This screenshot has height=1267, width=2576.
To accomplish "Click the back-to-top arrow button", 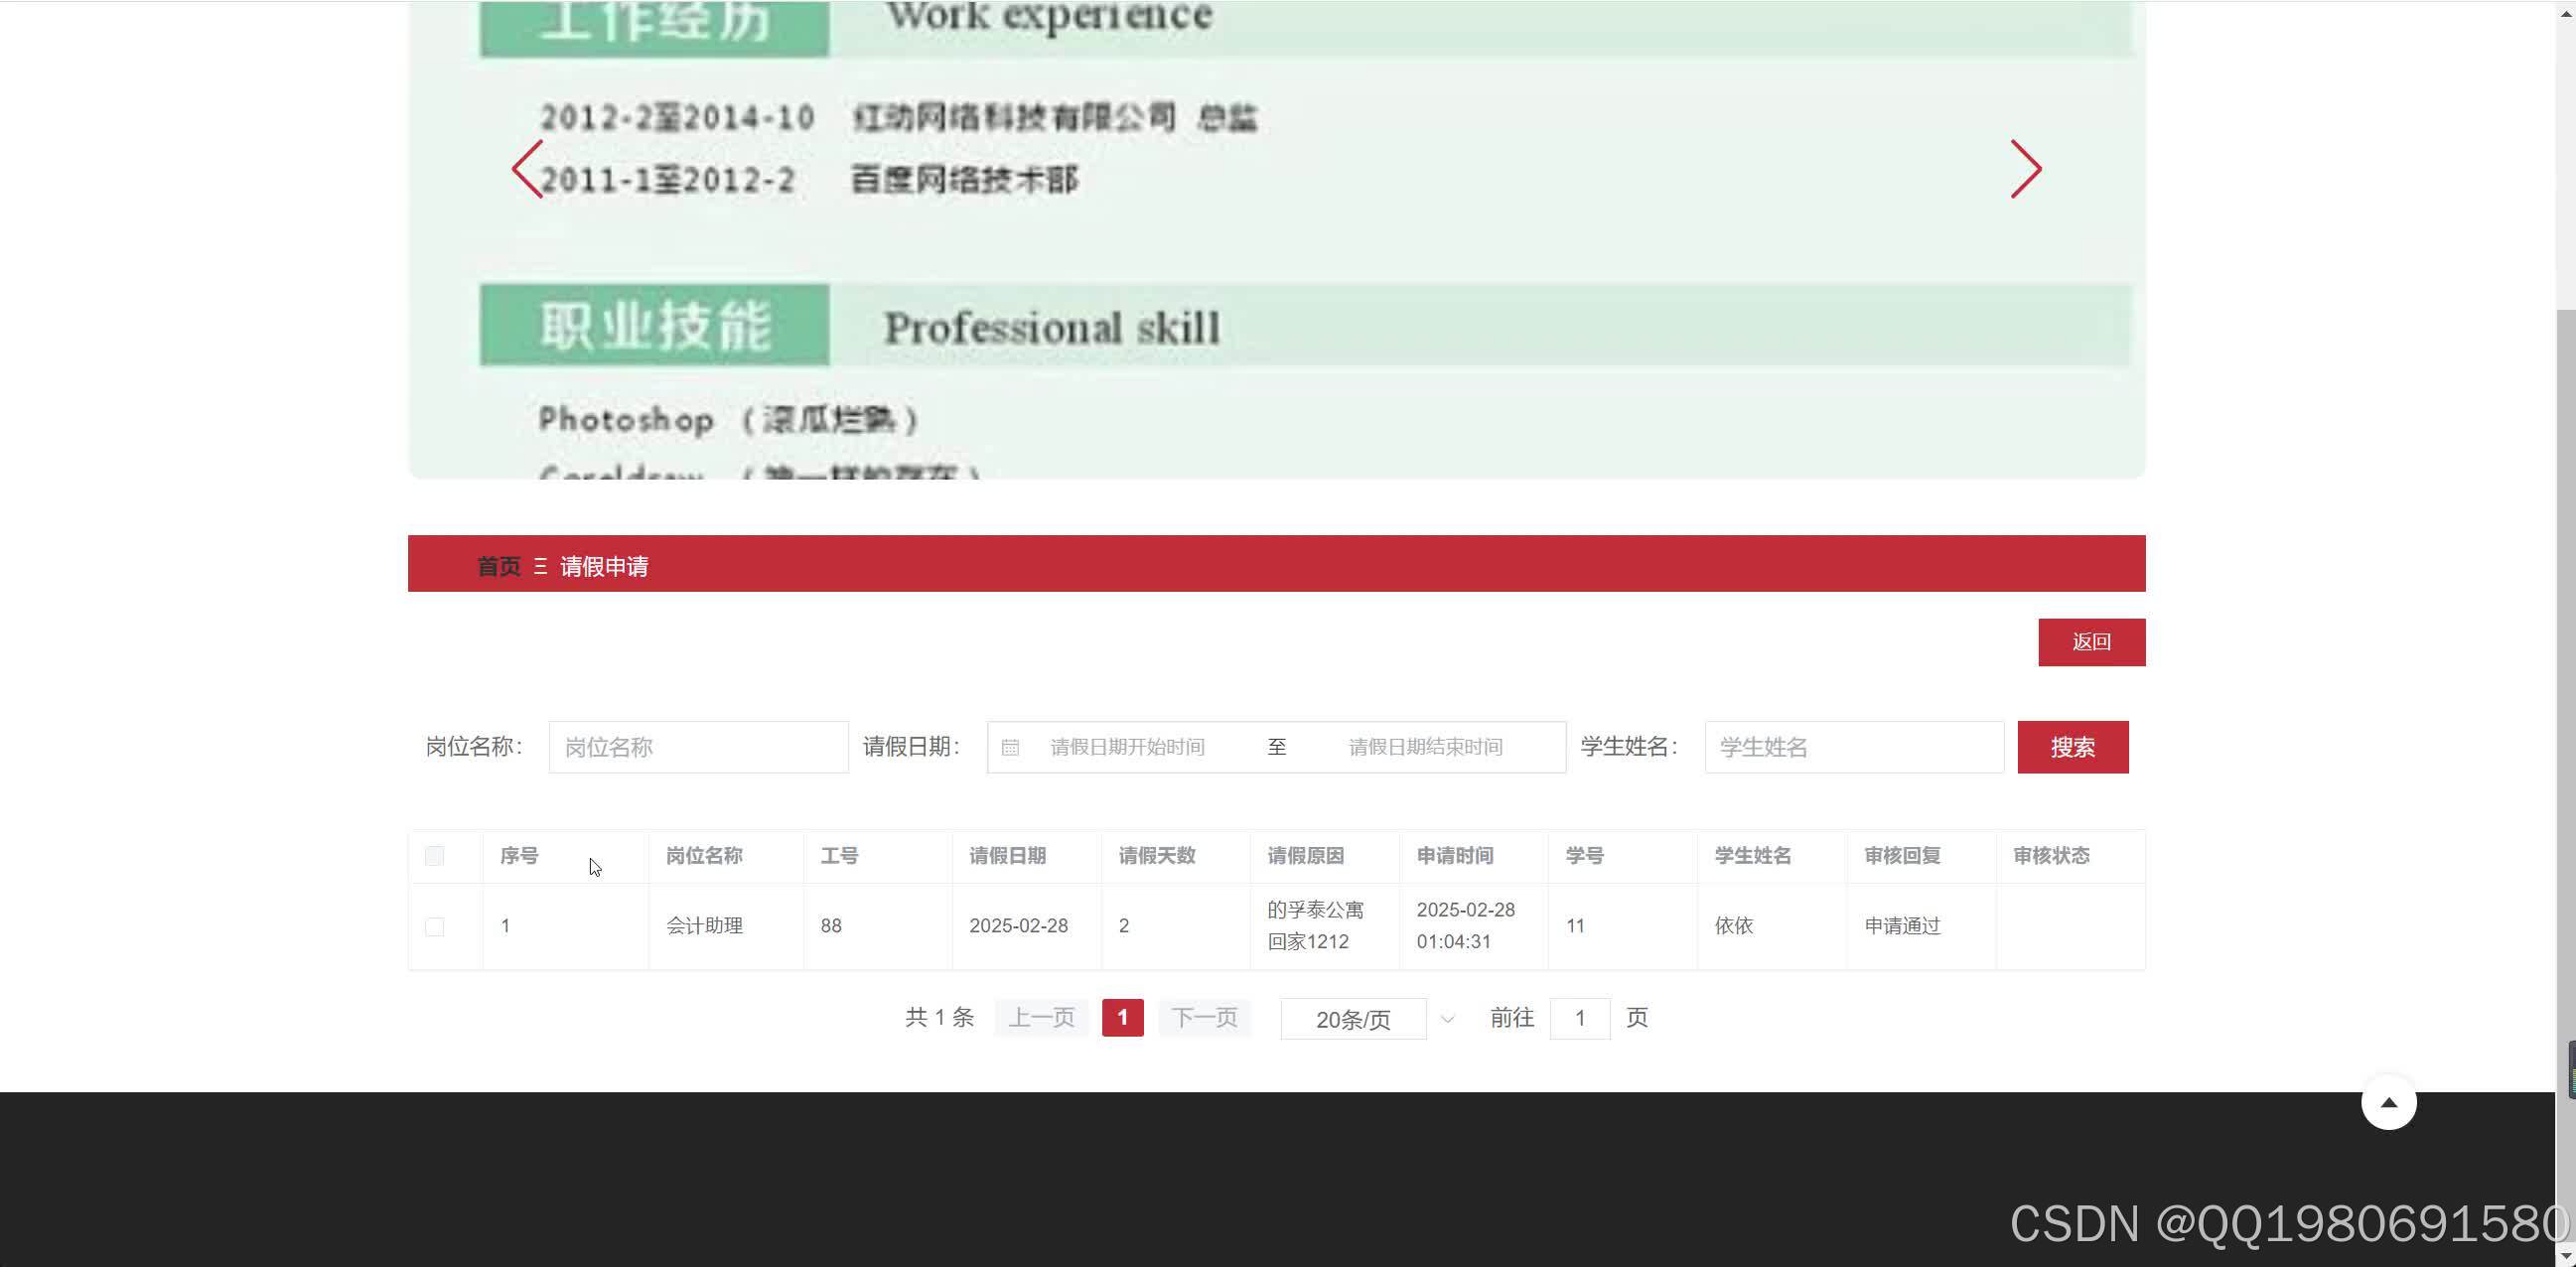I will [2388, 1102].
